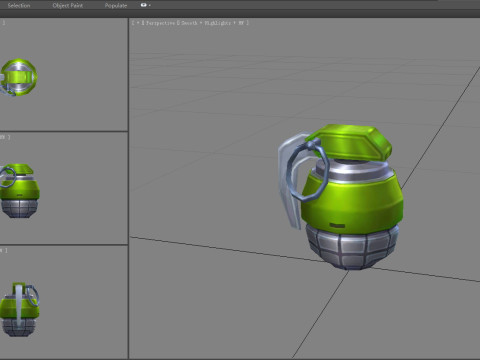
Task: Select the gray segmented grenade base
Action: [x=352, y=247]
